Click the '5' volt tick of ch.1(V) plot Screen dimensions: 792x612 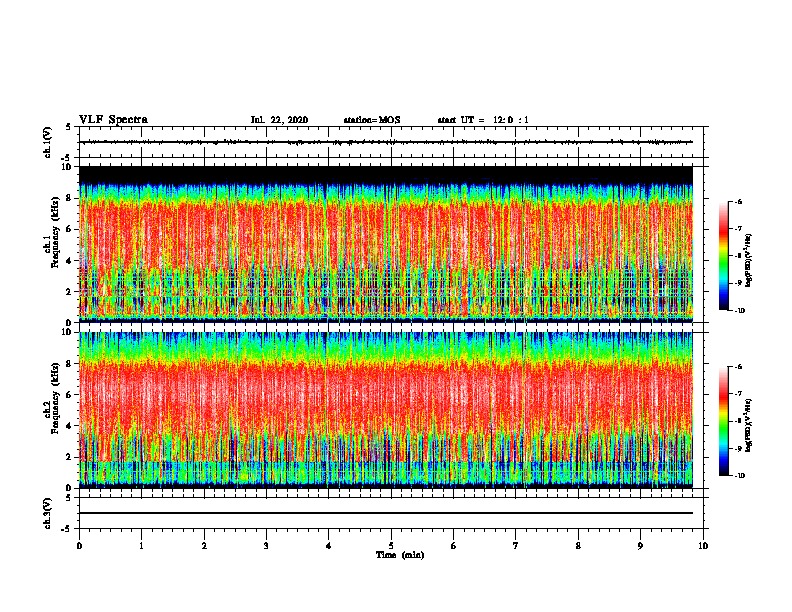[x=69, y=127]
